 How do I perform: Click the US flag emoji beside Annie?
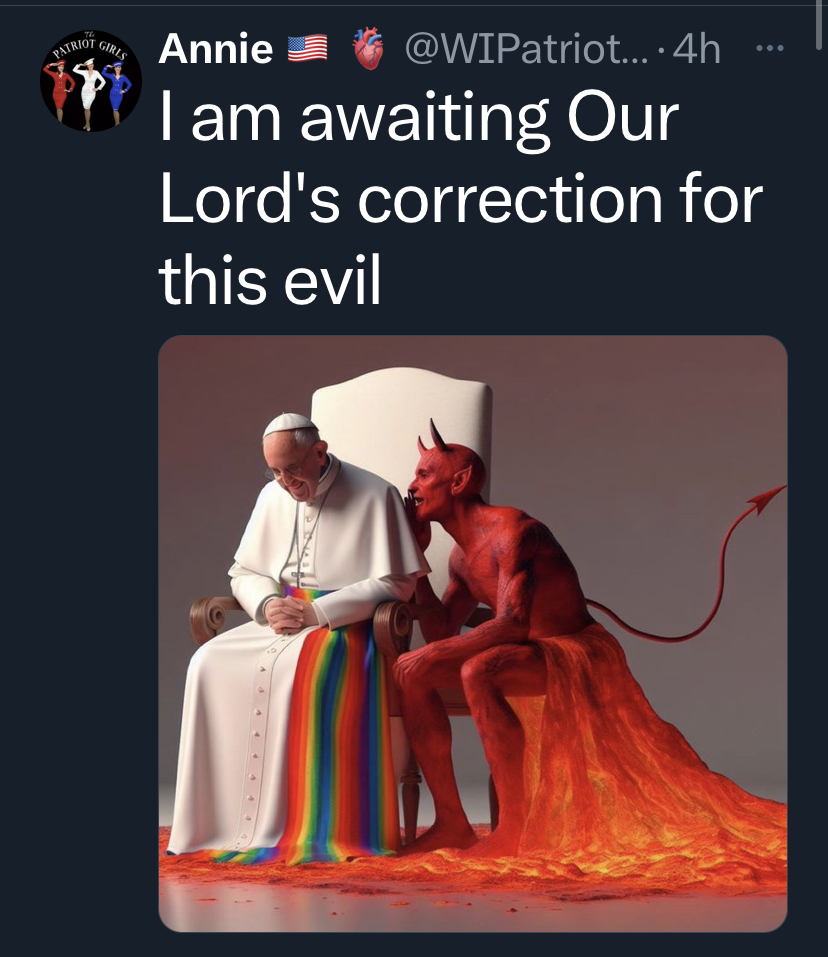coord(307,48)
